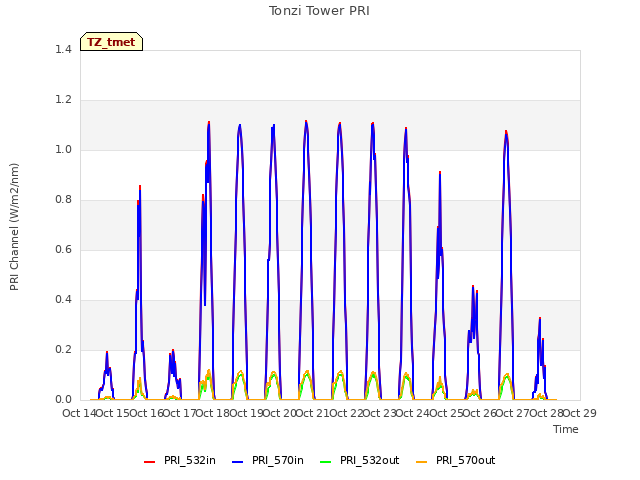Click the Time axis label
Screen dimensions: 640x480
tap(566, 429)
